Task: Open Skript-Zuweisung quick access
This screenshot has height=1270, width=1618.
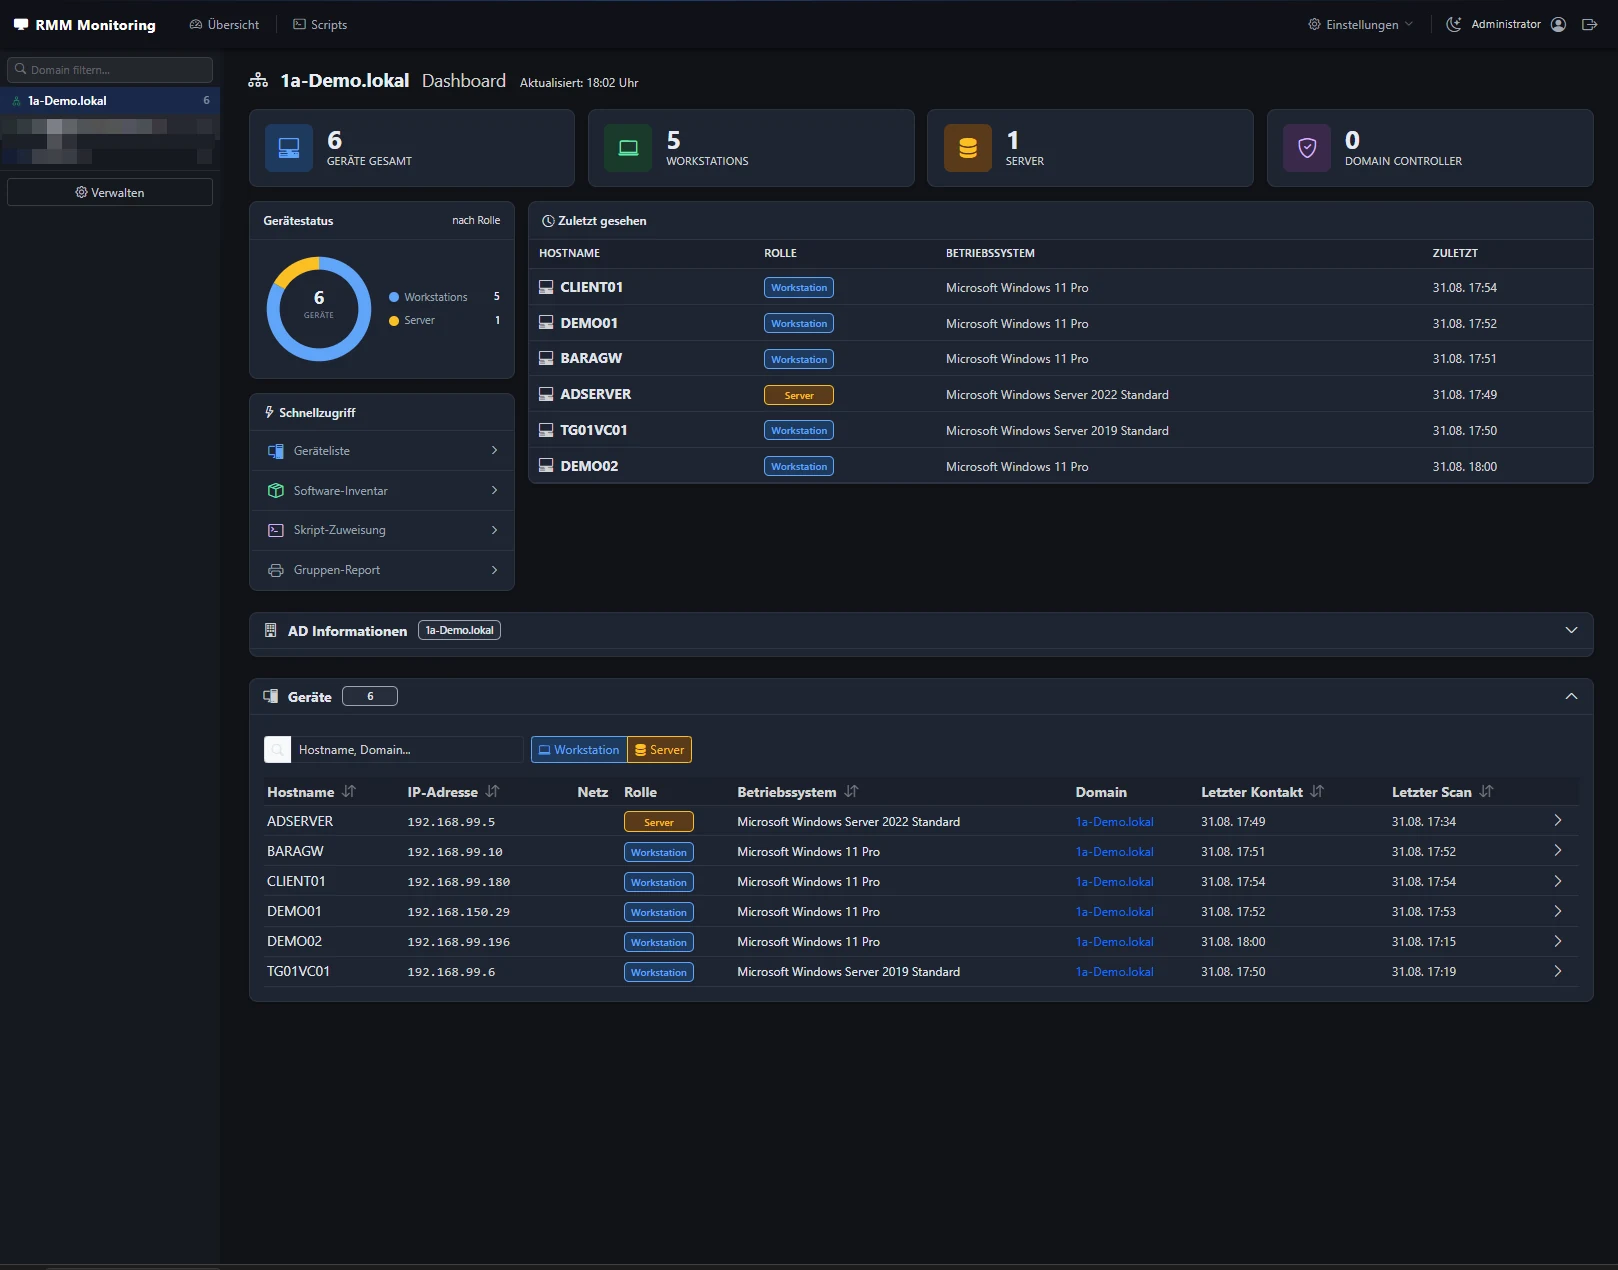Action: 382,531
